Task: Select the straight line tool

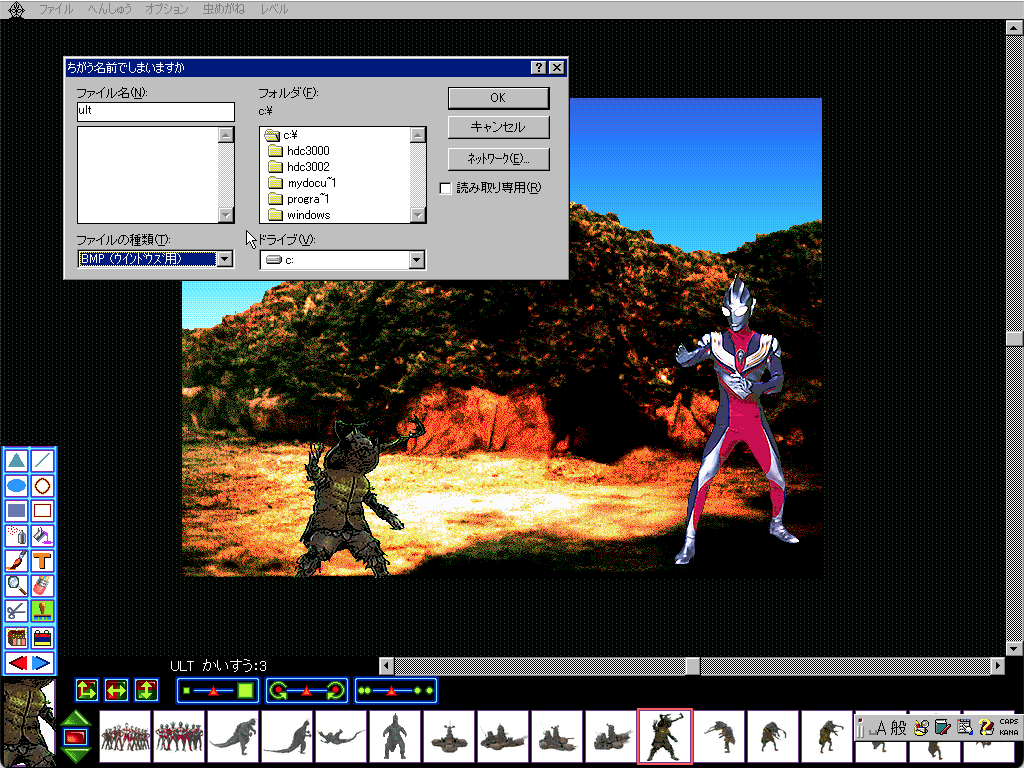Action: coord(42,460)
